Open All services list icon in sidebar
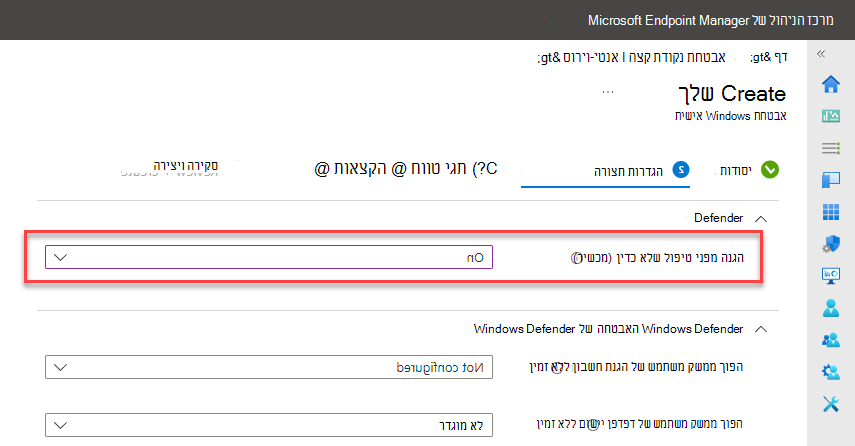 coord(830,148)
